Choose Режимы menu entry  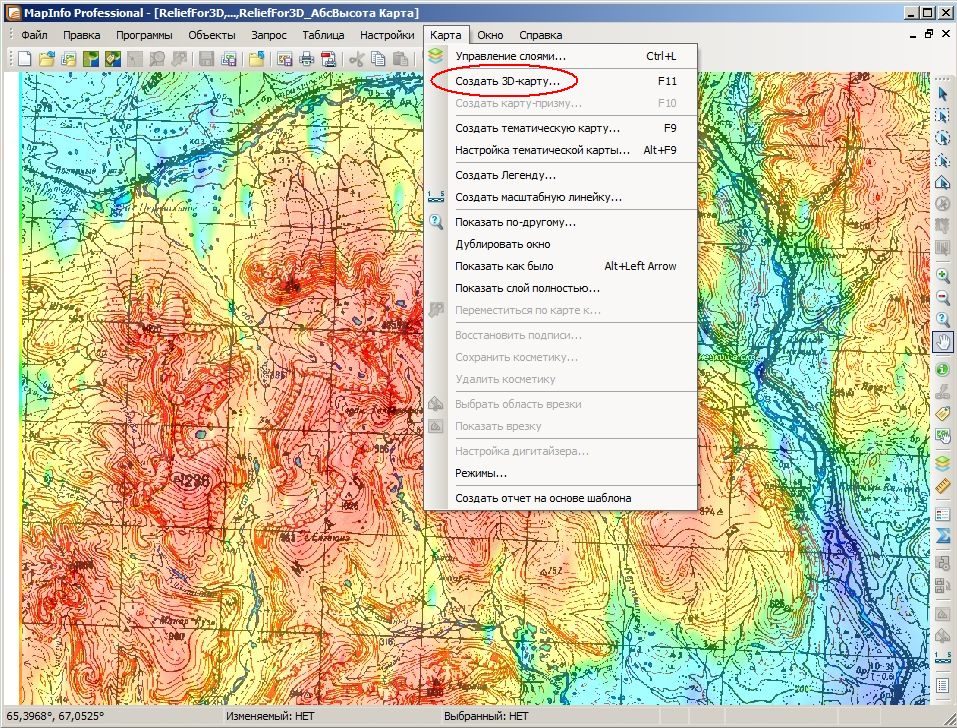pos(561,473)
